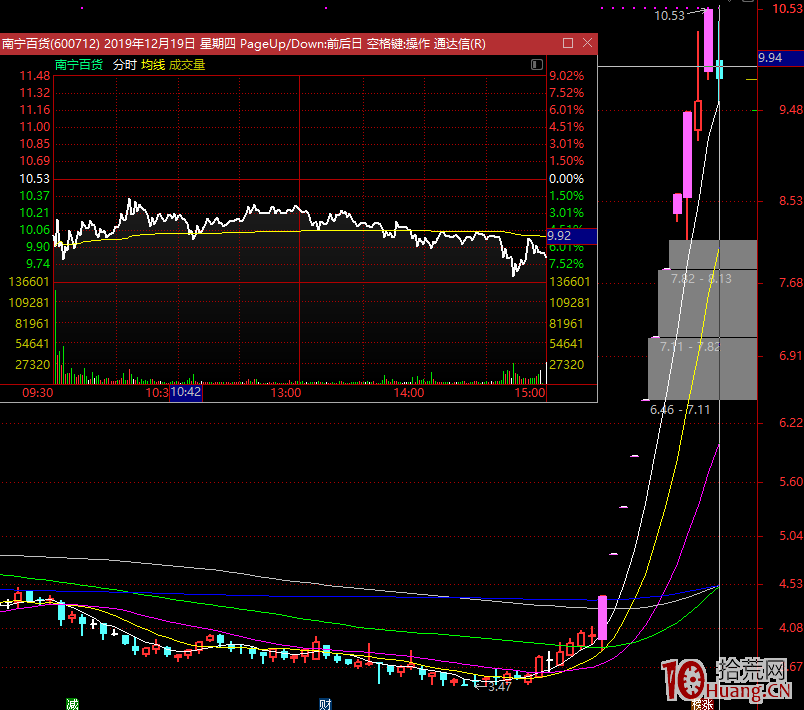Click the 7.68 K-line price axis label

pyautogui.click(x=791, y=282)
